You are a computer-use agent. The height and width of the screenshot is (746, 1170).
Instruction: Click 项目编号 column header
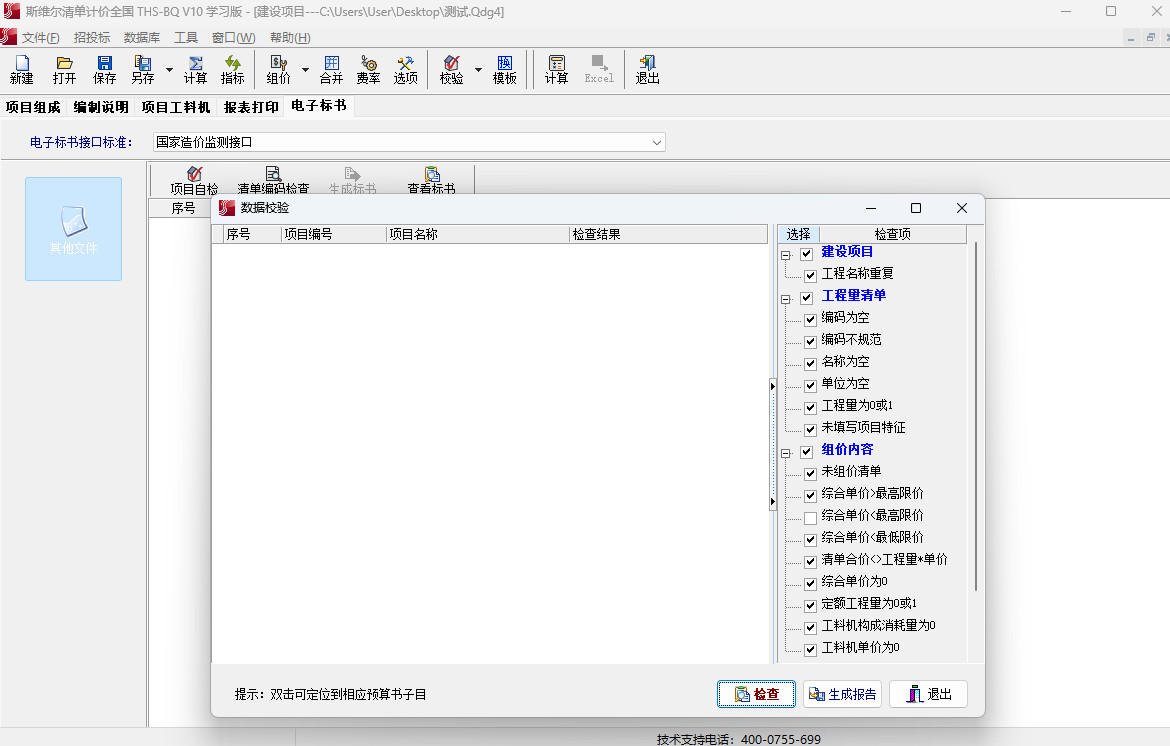click(334, 234)
